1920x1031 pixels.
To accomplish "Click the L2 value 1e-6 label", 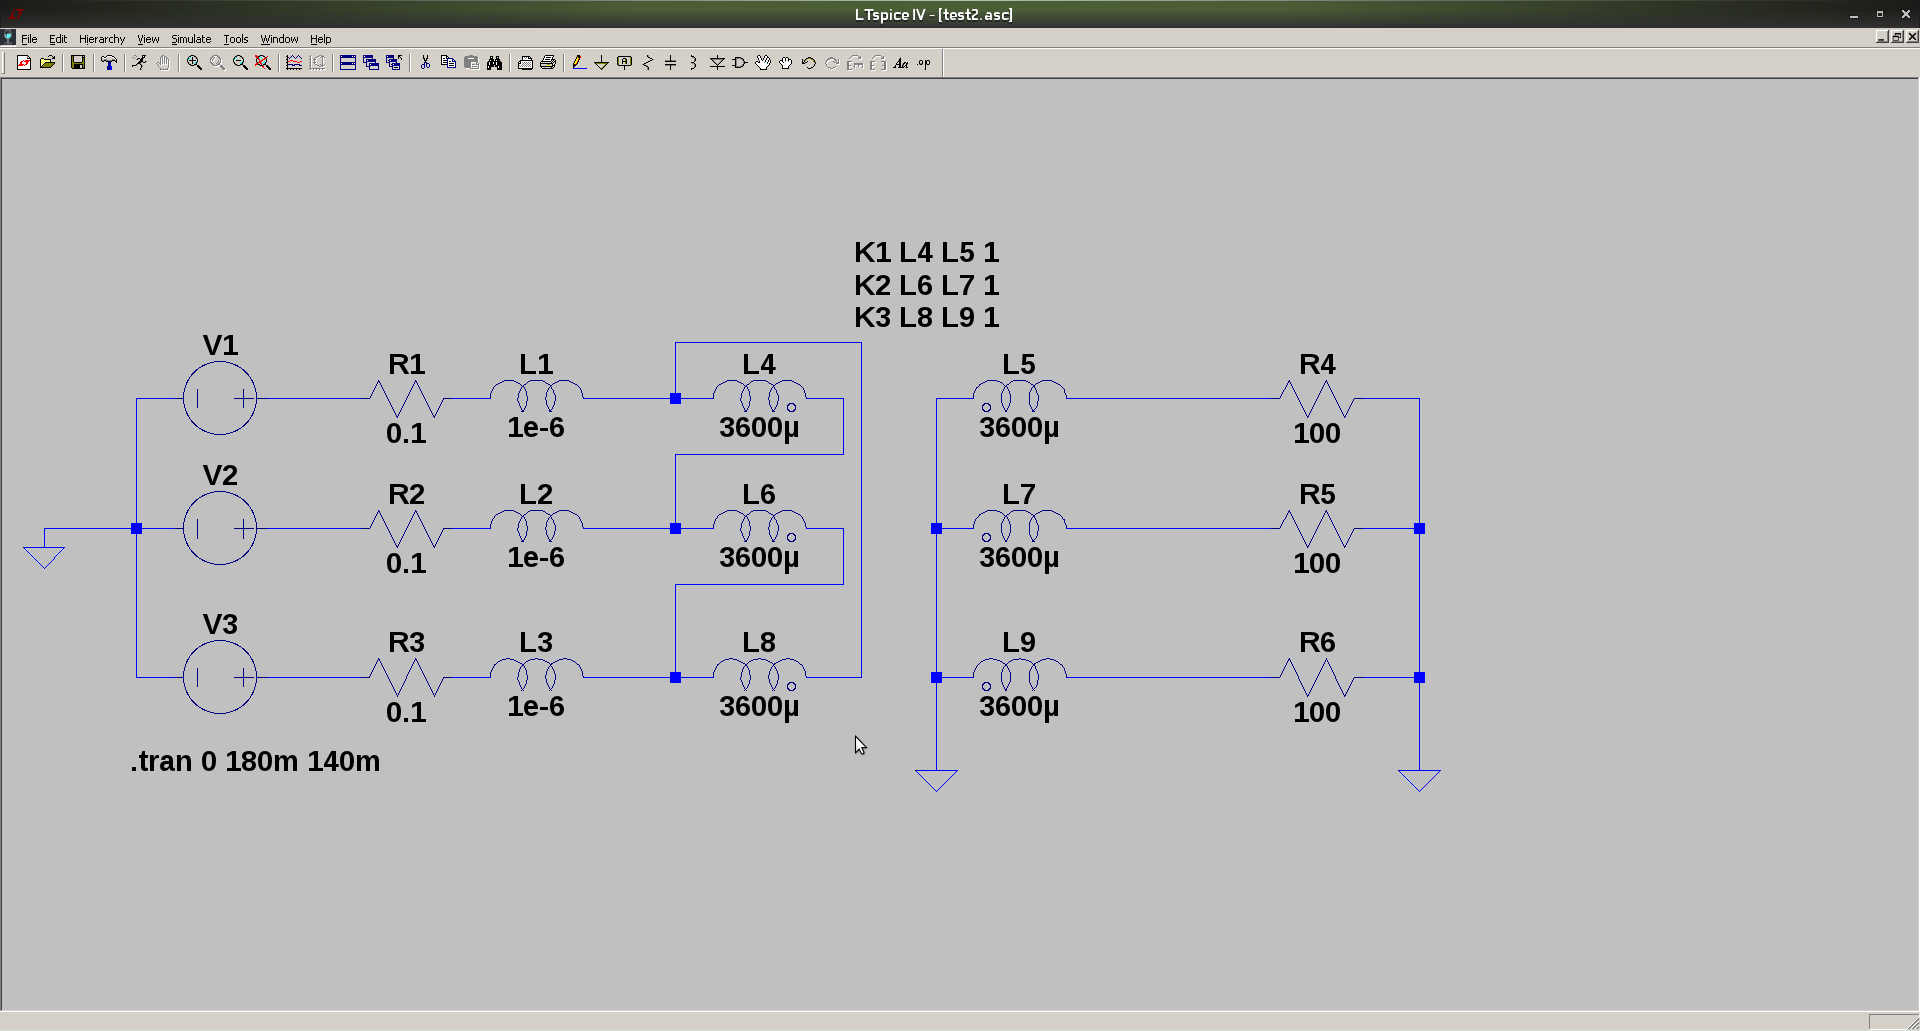I will pos(536,558).
